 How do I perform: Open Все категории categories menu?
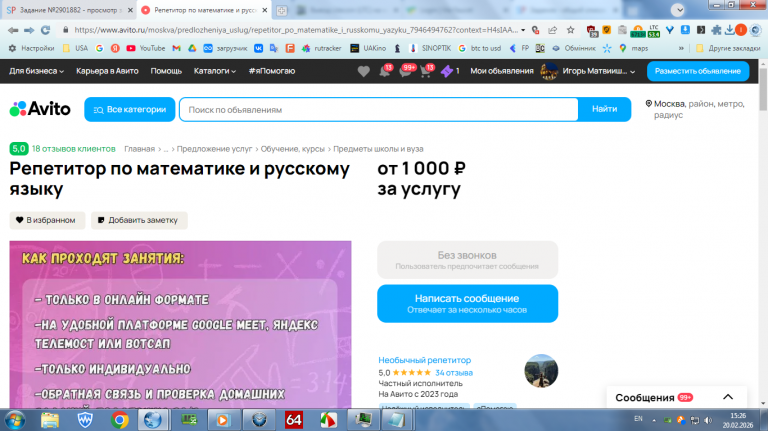pos(129,109)
